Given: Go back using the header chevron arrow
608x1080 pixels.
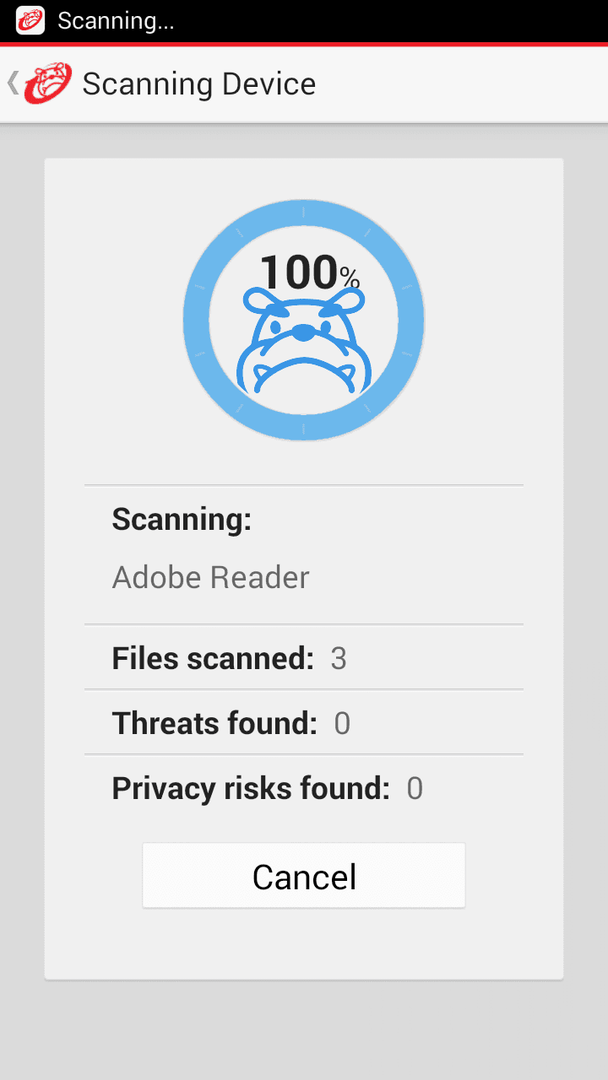Looking at the screenshot, I should pyautogui.click(x=12, y=83).
